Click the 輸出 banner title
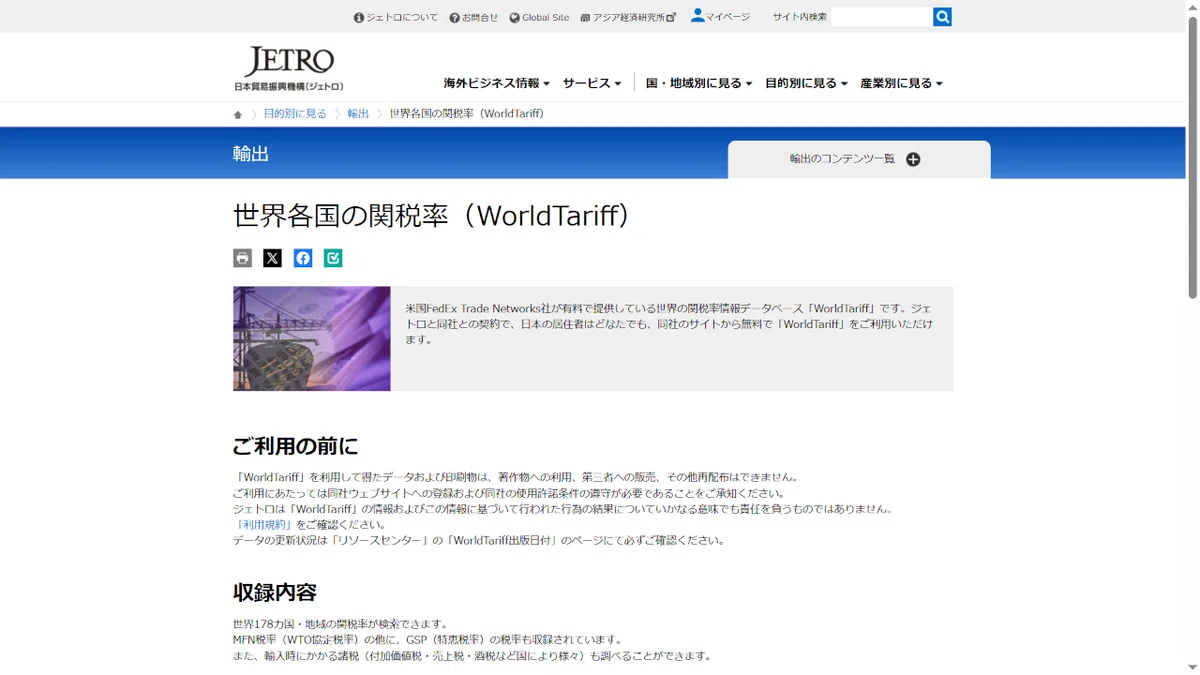1200x675 pixels. [x=251, y=154]
